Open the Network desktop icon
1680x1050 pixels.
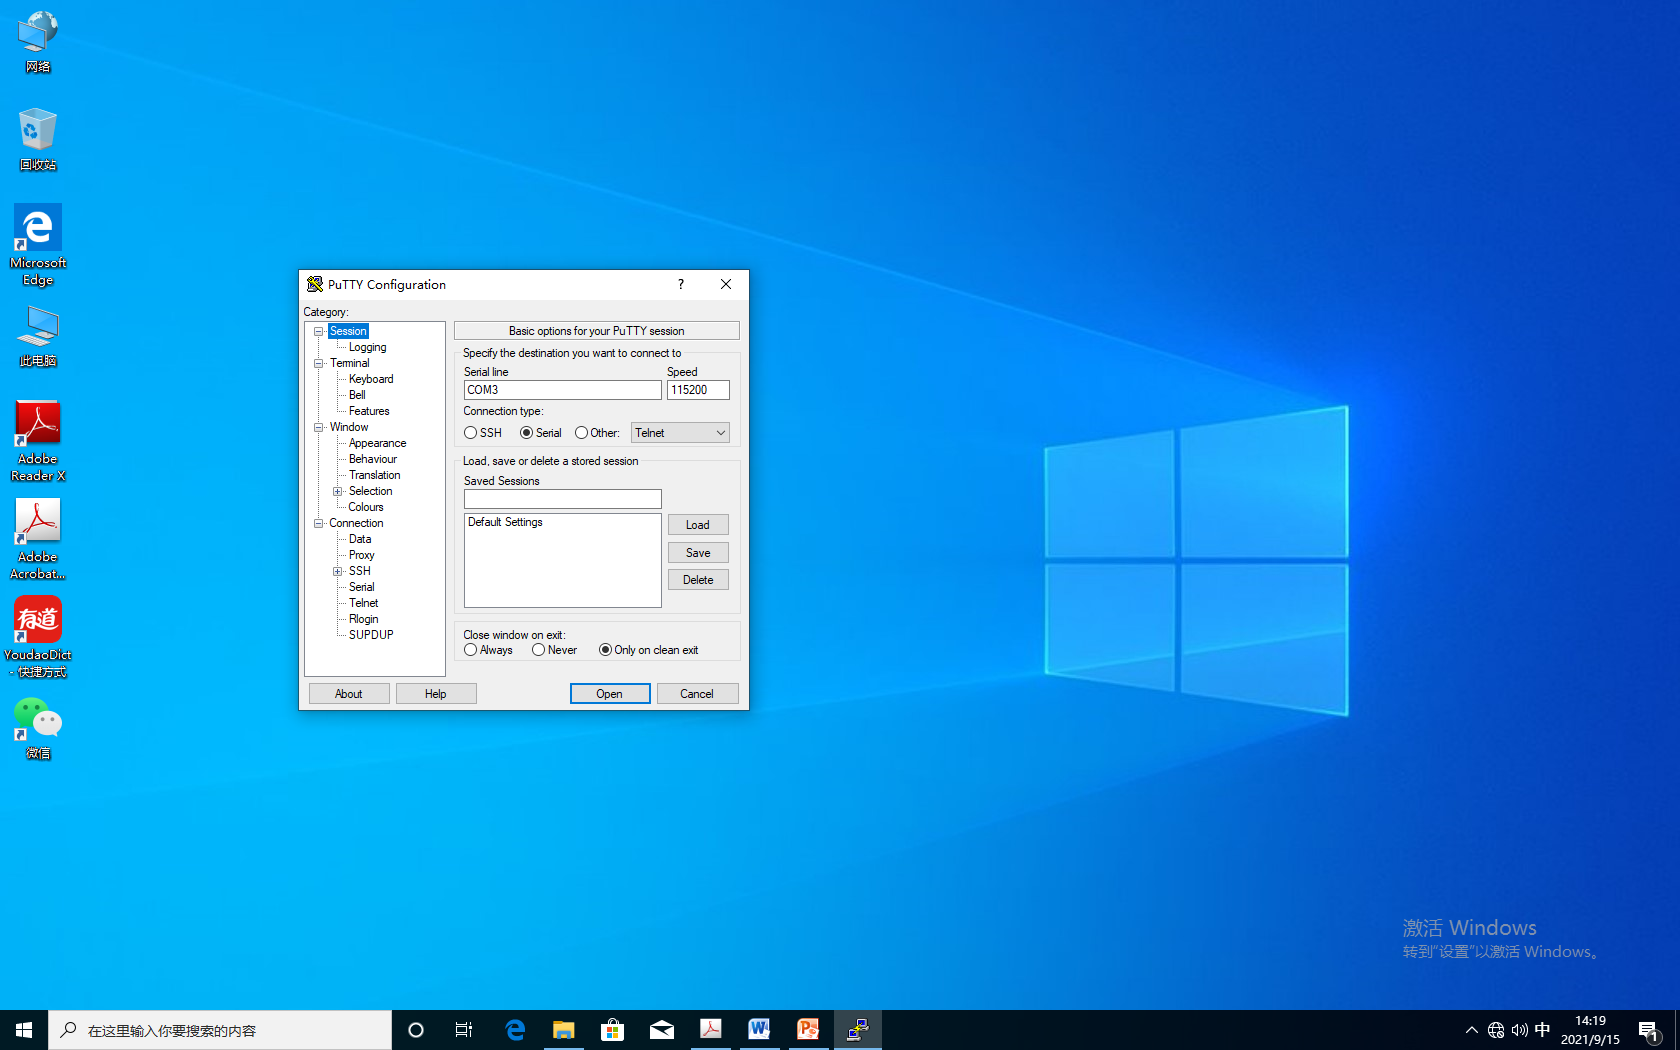pyautogui.click(x=38, y=42)
